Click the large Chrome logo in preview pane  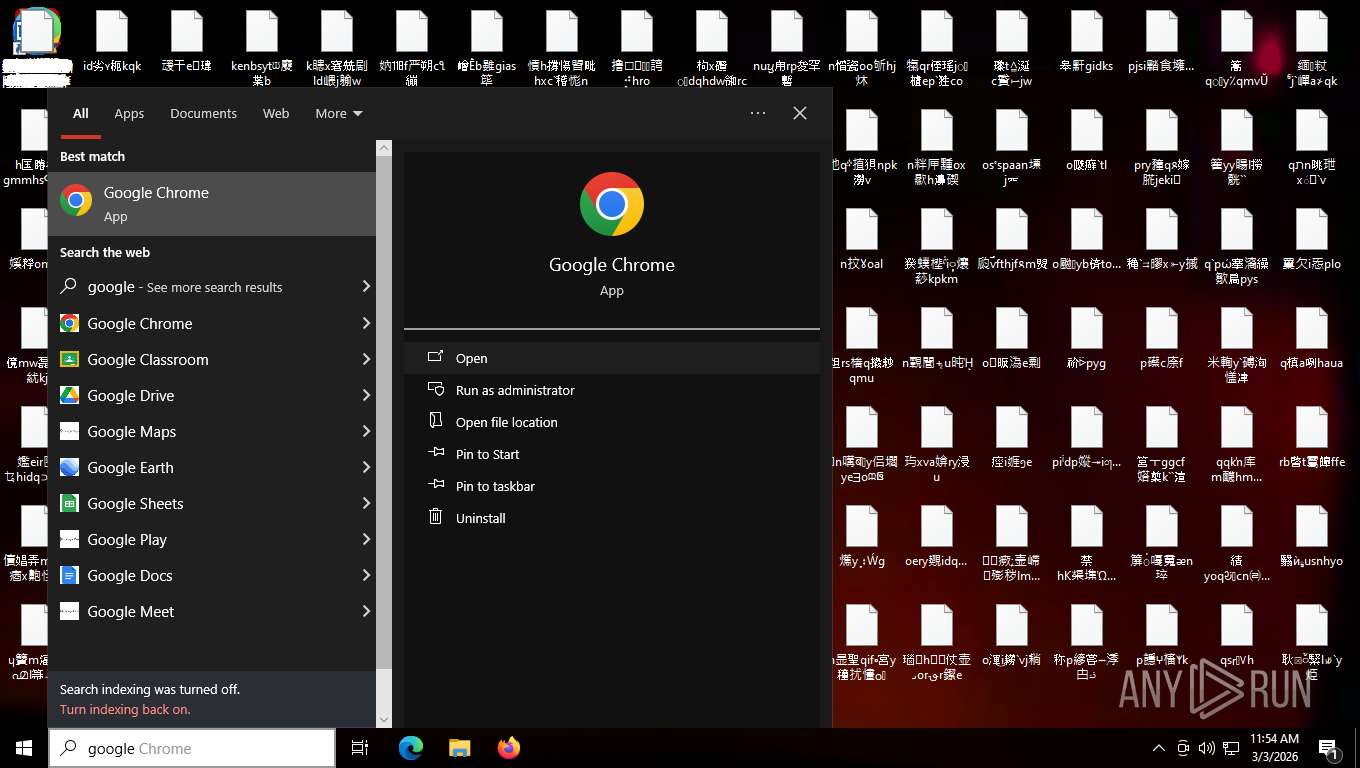(612, 204)
